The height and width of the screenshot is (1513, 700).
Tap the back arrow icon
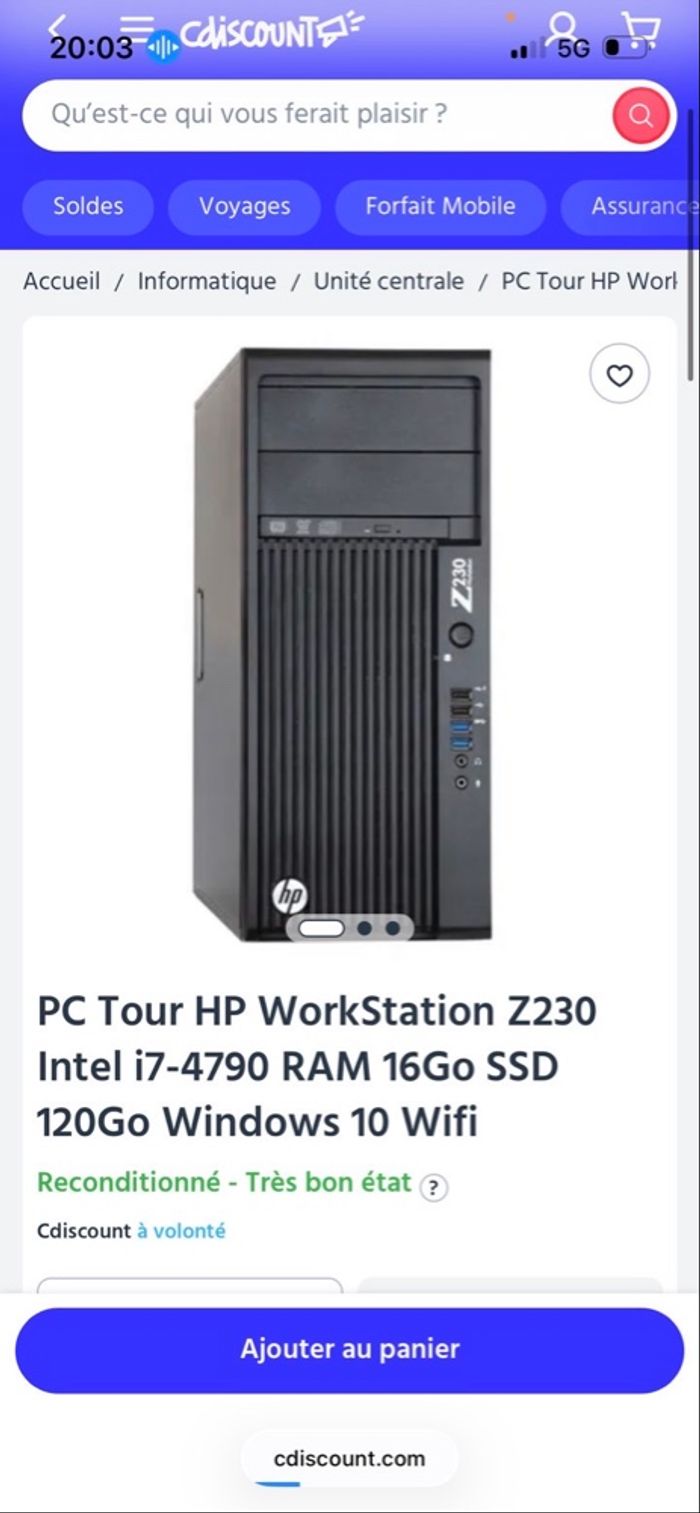coord(58,26)
